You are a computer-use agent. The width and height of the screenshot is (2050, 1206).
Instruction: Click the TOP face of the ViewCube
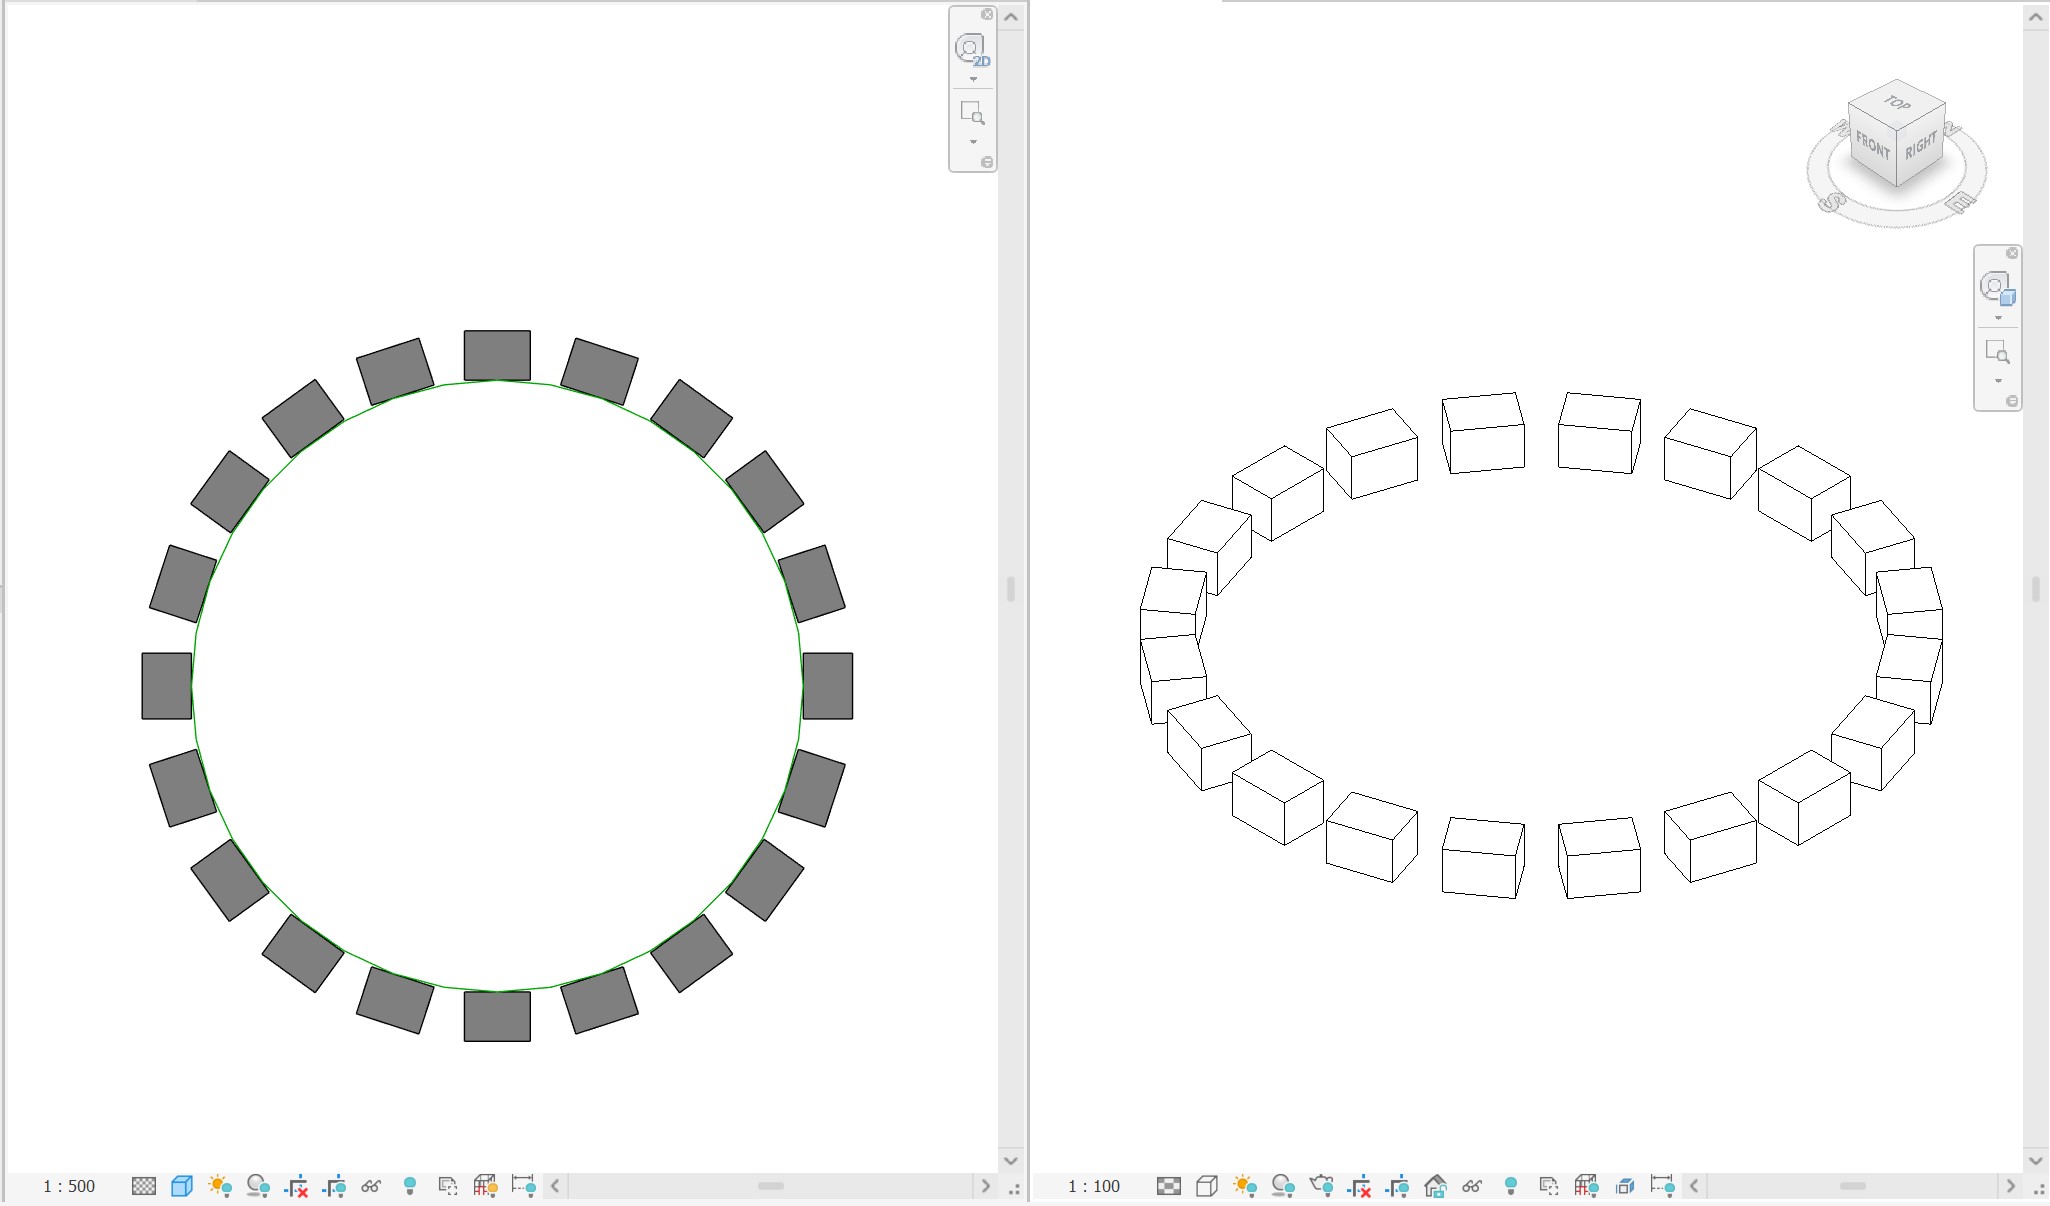tap(1897, 104)
